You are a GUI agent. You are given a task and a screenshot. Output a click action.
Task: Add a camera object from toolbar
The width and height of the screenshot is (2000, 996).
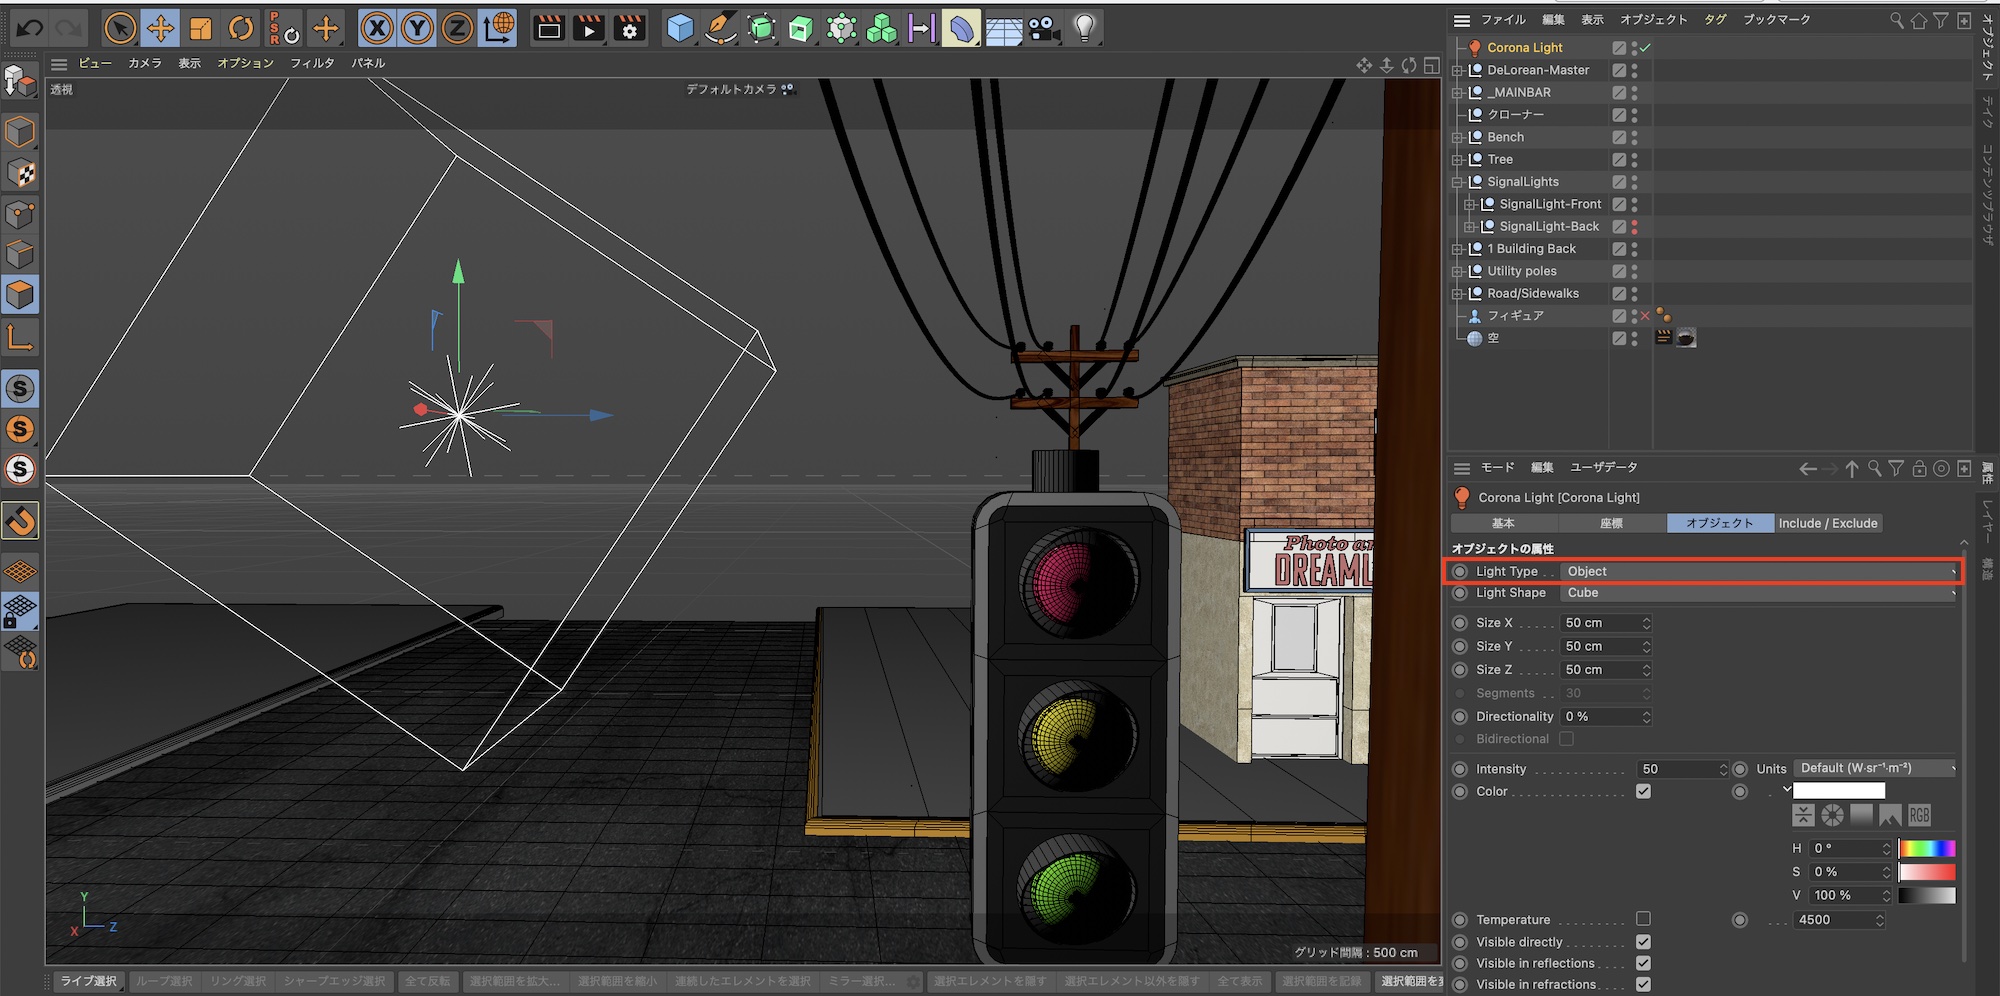point(1044,28)
